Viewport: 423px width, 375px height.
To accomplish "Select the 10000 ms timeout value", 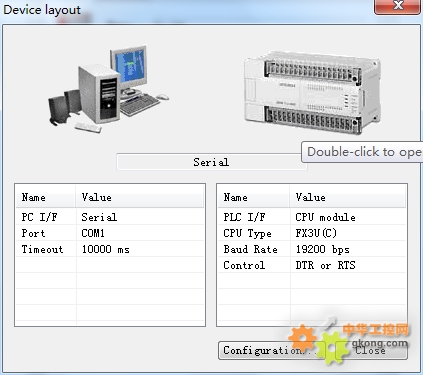I will [105, 249].
